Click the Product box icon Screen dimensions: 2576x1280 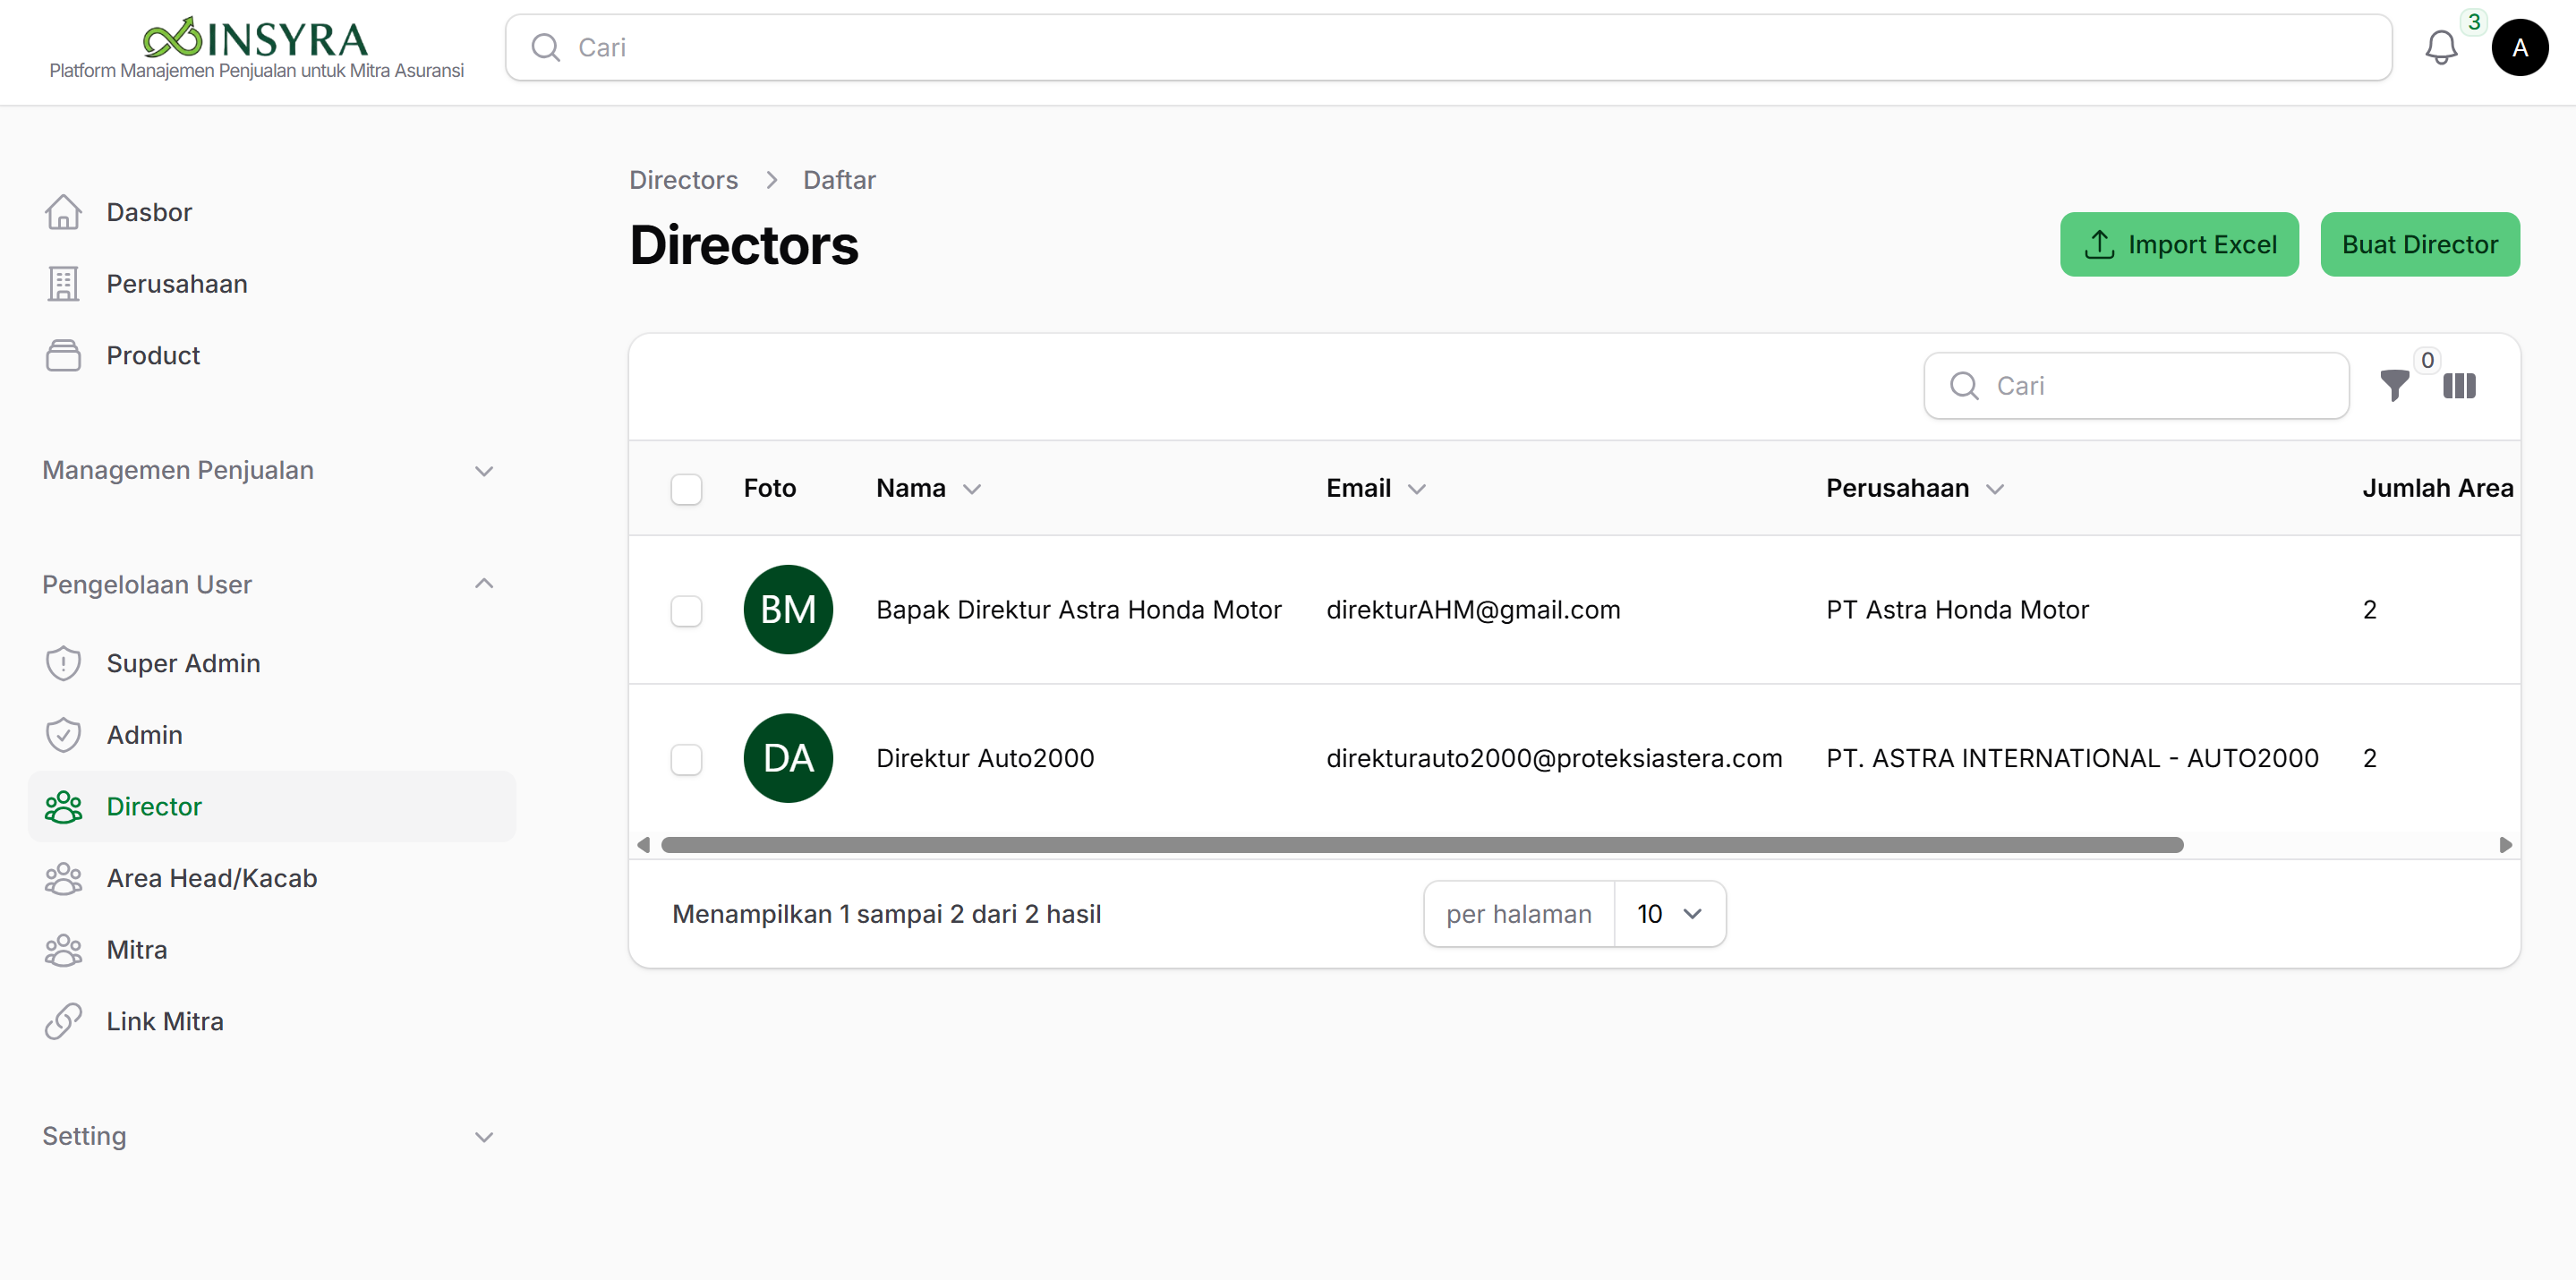[63, 355]
